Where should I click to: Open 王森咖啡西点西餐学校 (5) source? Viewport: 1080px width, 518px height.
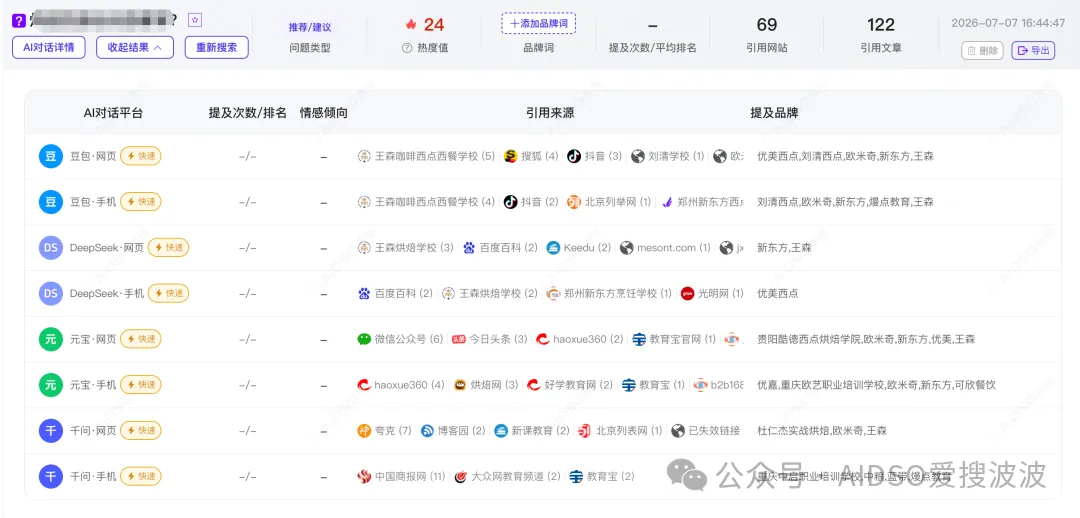[x=426, y=156]
